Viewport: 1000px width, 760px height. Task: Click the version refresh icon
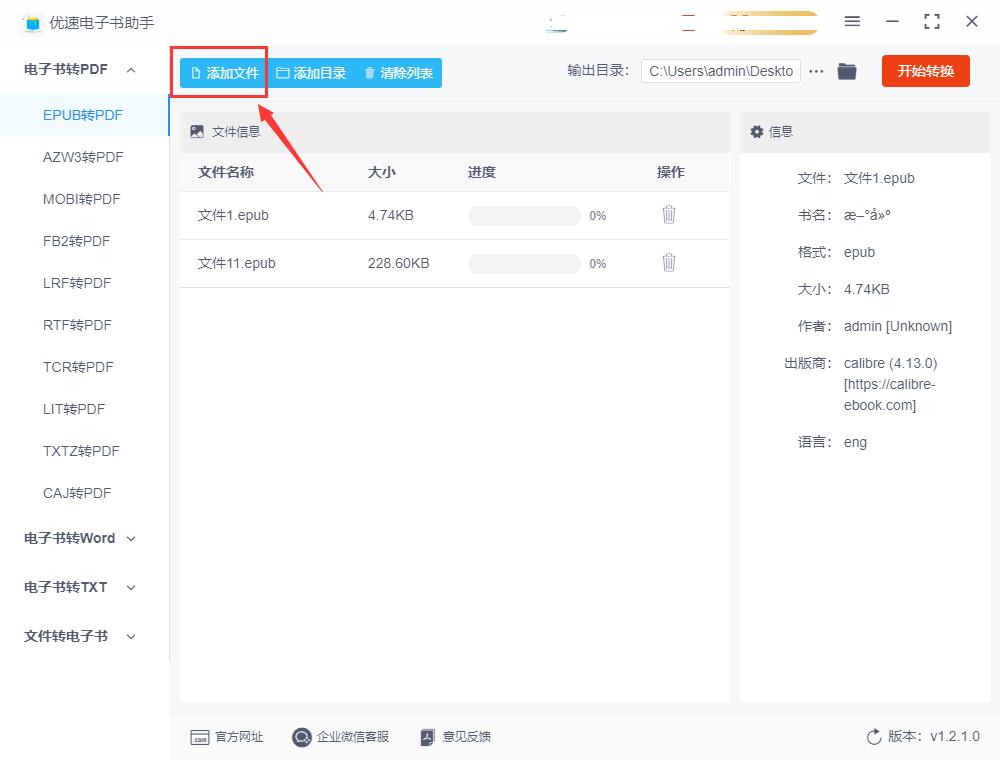tap(874, 737)
